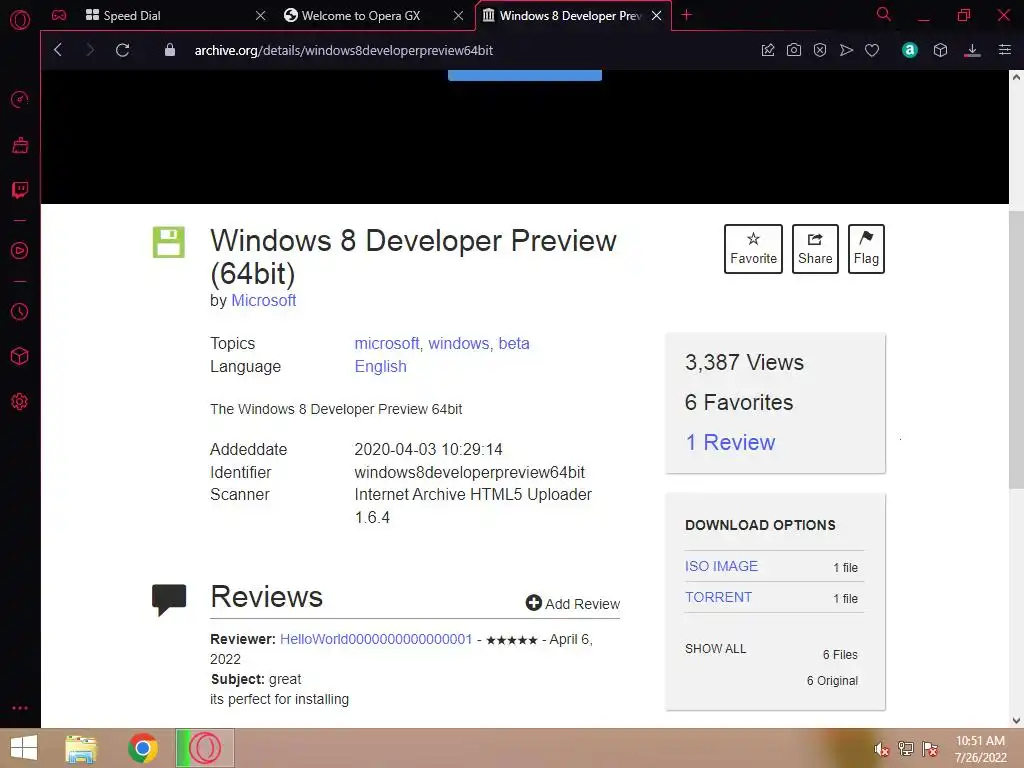This screenshot has height=768, width=1024.
Task: View site security lock info
Action: click(170, 50)
